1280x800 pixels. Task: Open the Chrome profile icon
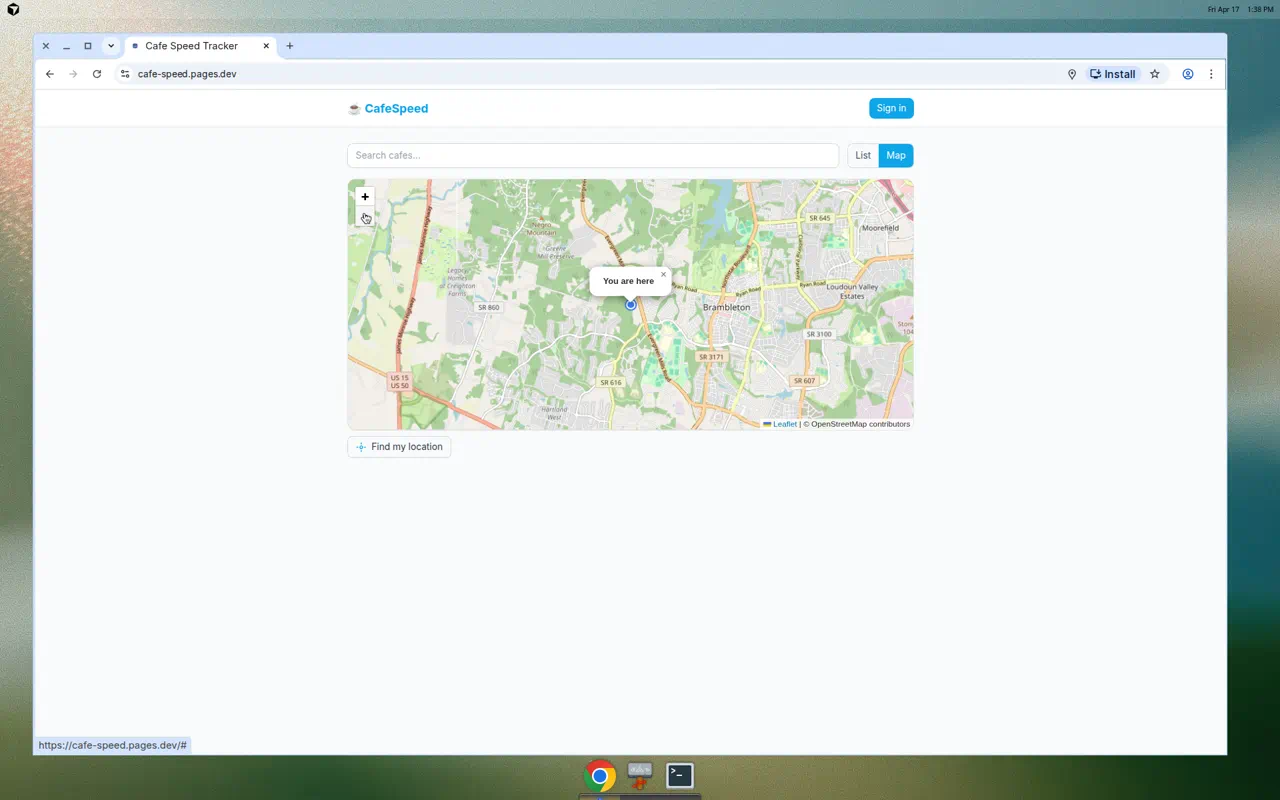point(1188,74)
